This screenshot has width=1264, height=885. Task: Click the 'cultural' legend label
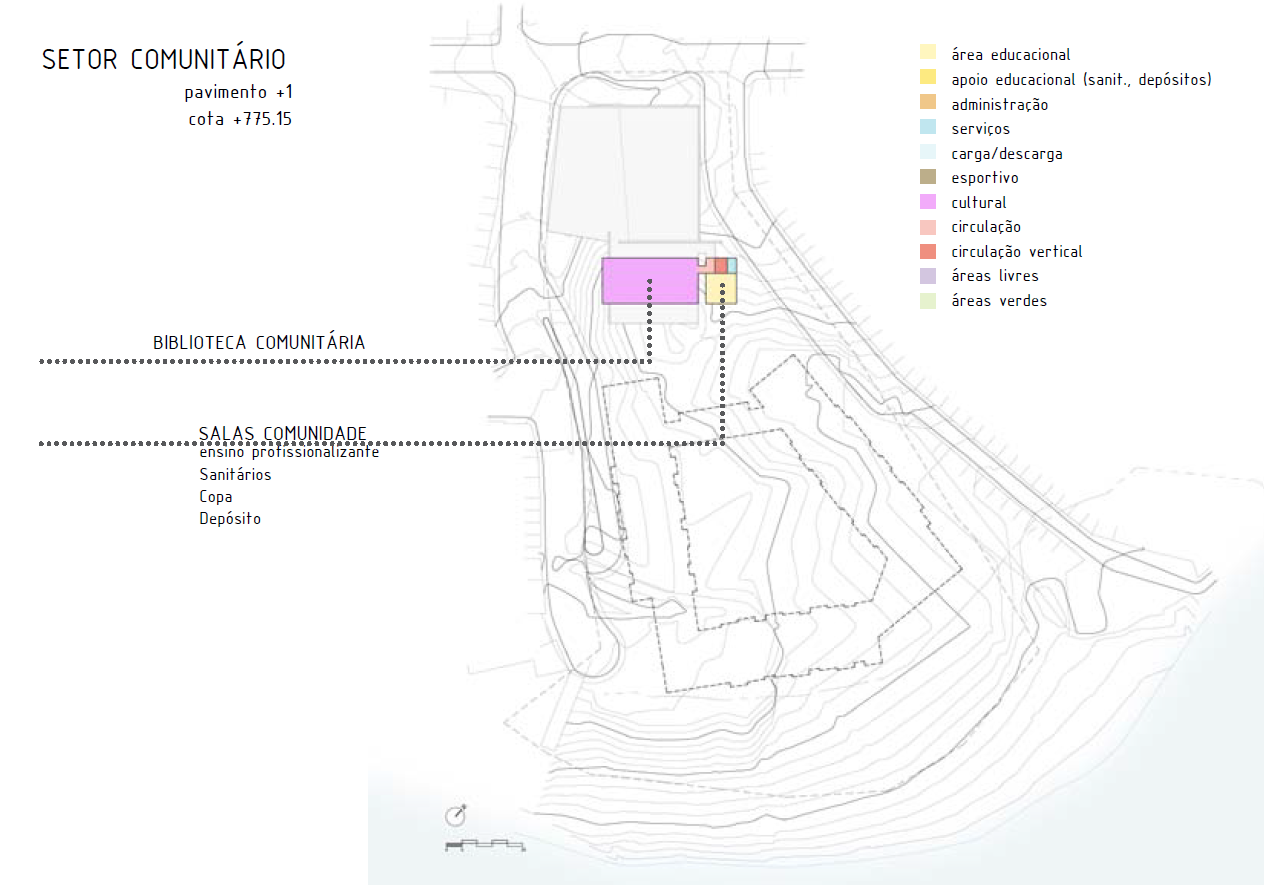979,203
